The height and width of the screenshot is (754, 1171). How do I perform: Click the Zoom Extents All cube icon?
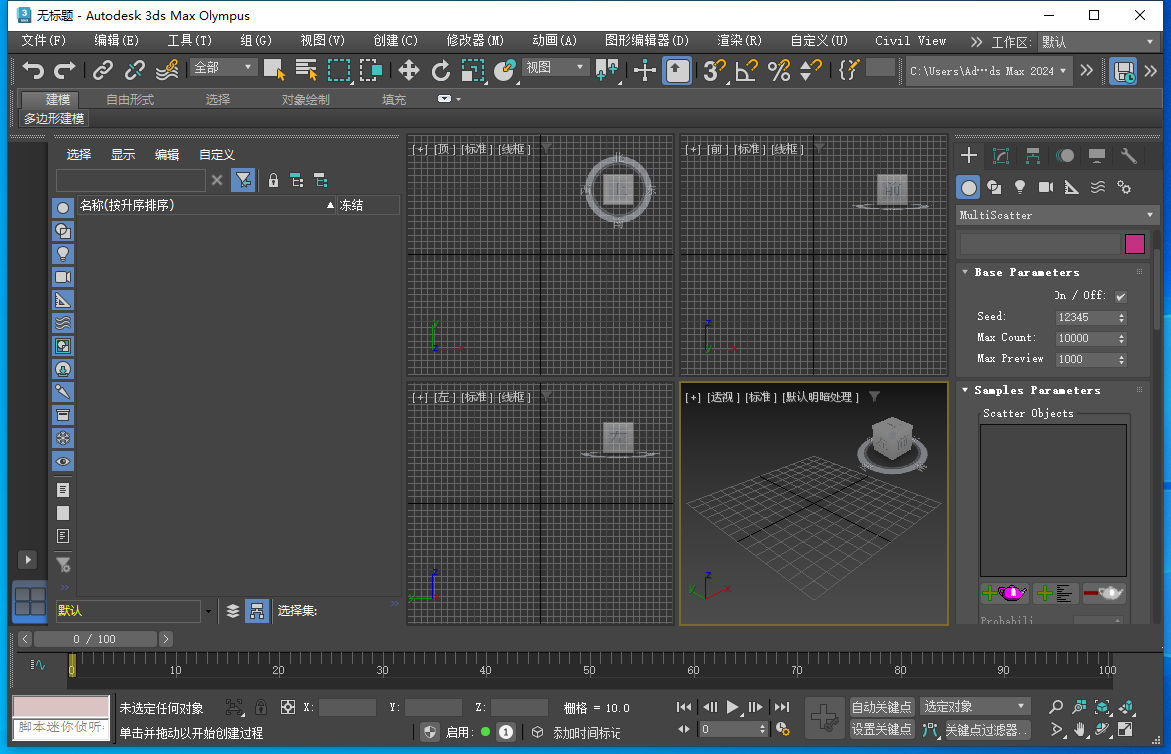pos(1102,708)
